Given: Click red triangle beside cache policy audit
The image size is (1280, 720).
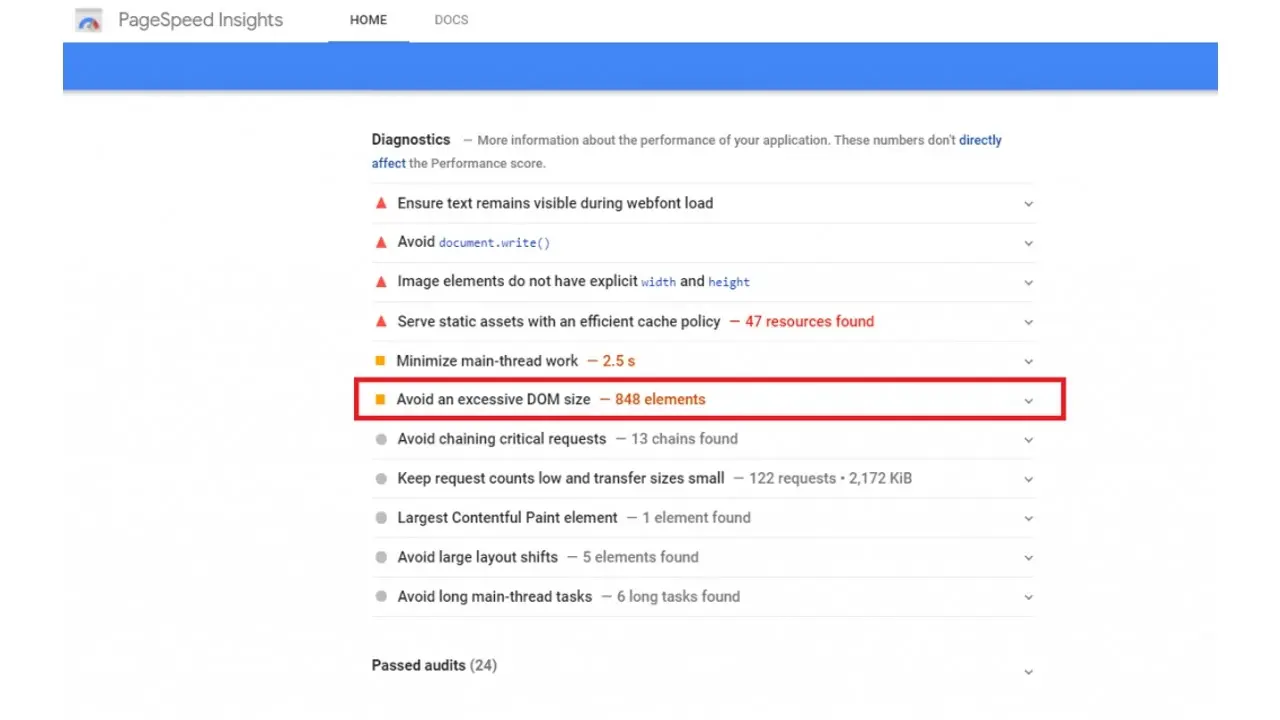Looking at the screenshot, I should tap(380, 321).
